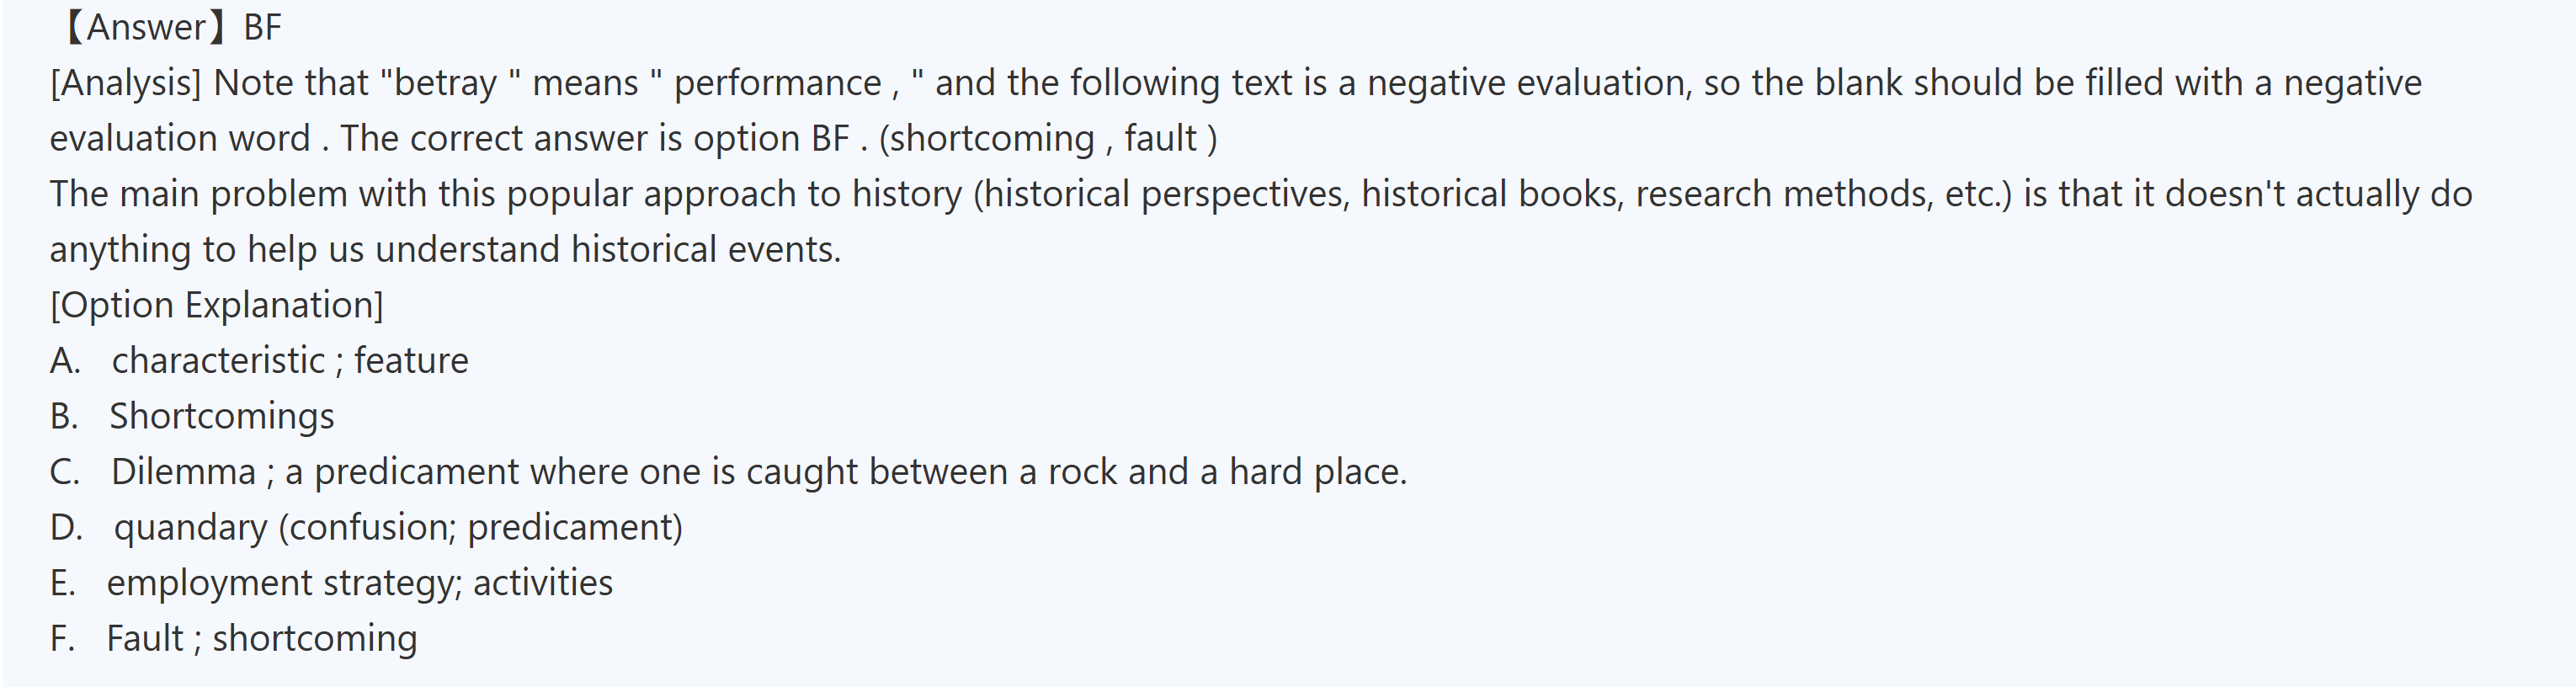Click the quoted word "betray"
The height and width of the screenshot is (687, 2576).
(x=445, y=83)
